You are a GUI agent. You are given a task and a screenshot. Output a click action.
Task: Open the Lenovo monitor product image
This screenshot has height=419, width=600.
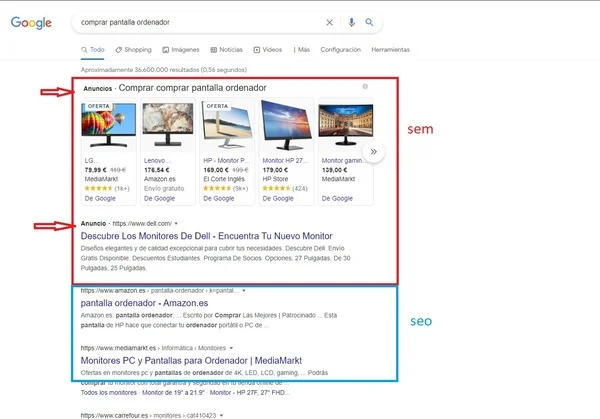coord(168,125)
